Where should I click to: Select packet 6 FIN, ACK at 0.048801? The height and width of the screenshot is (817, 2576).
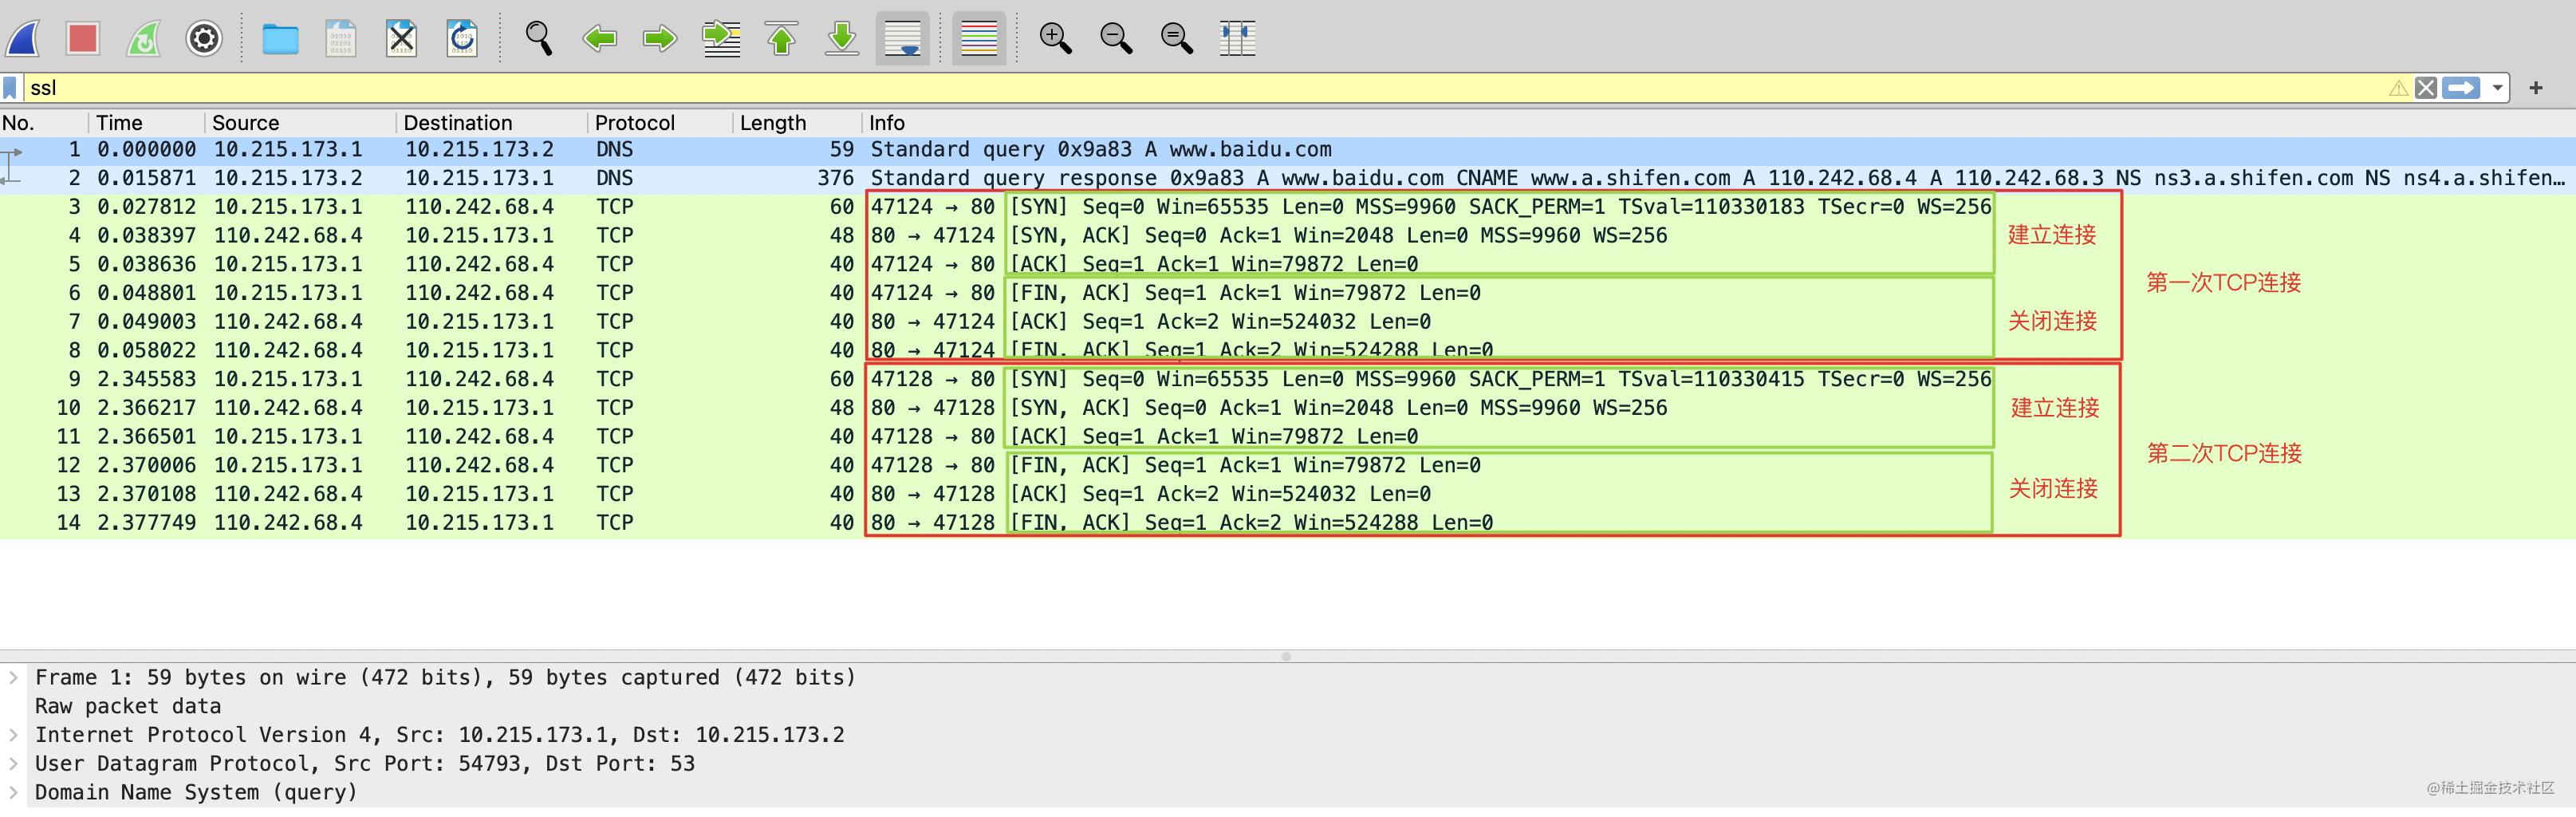tap(1288, 294)
